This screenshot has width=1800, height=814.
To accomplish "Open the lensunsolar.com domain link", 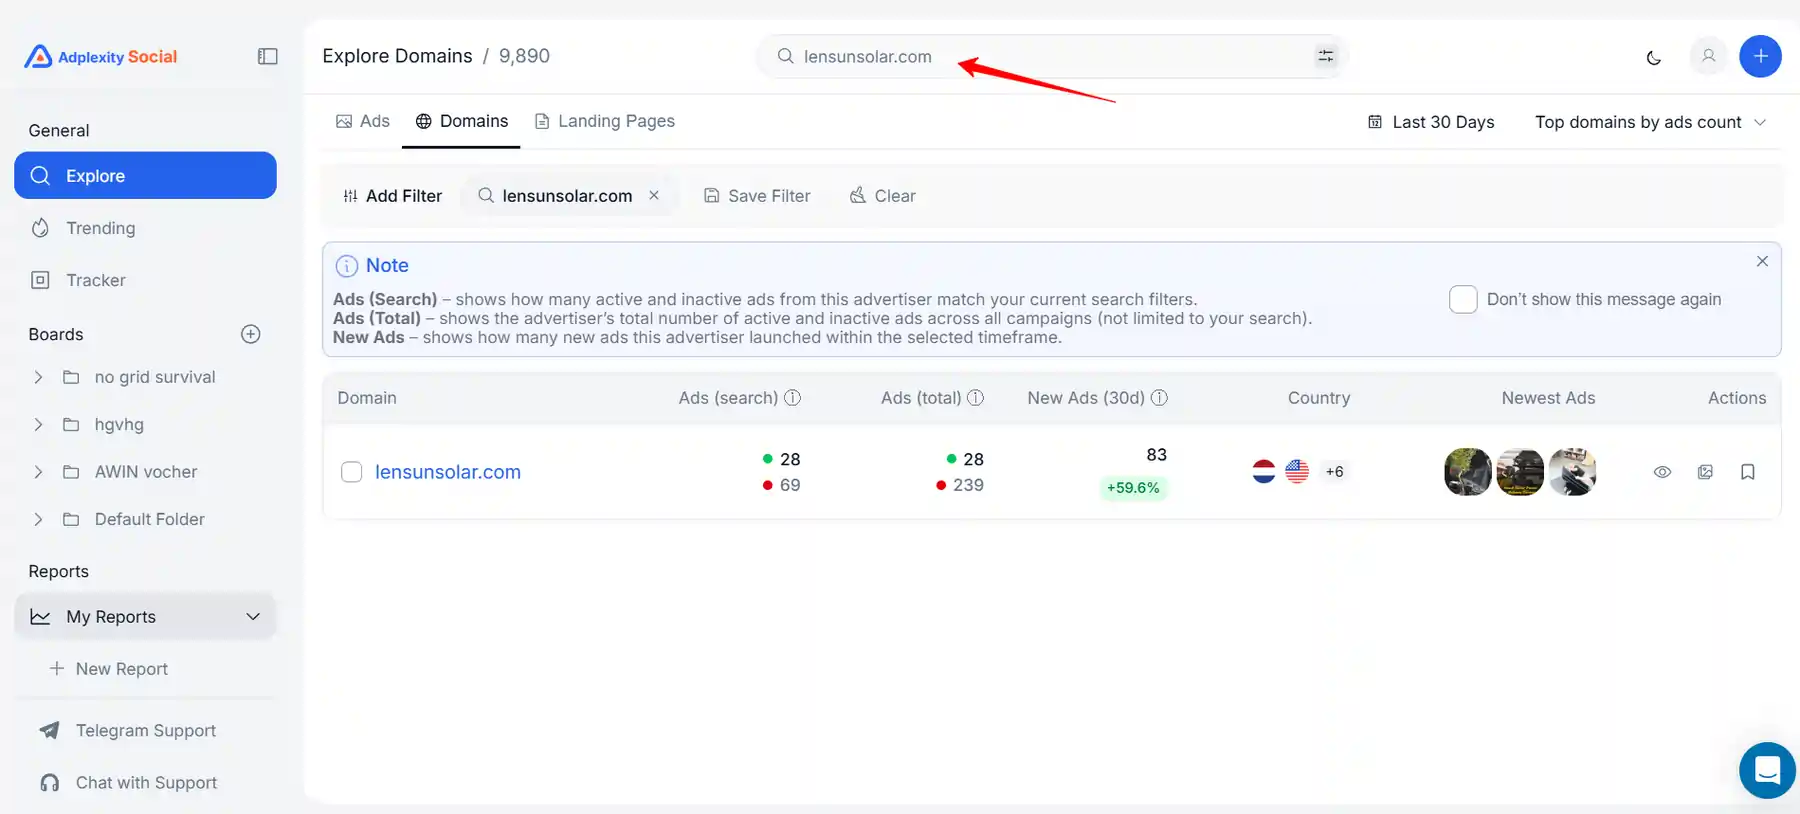I will click(x=448, y=472).
